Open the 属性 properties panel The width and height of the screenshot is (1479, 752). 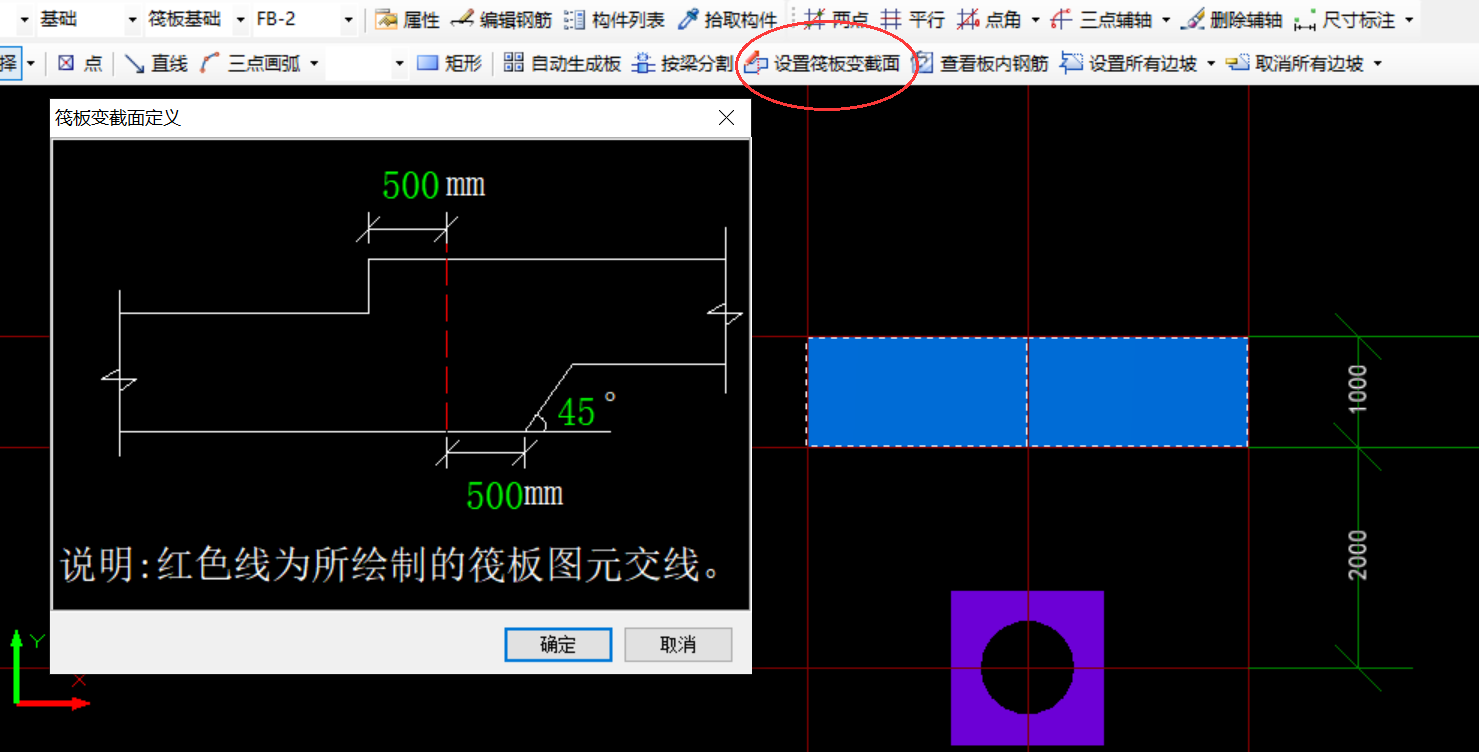click(408, 20)
